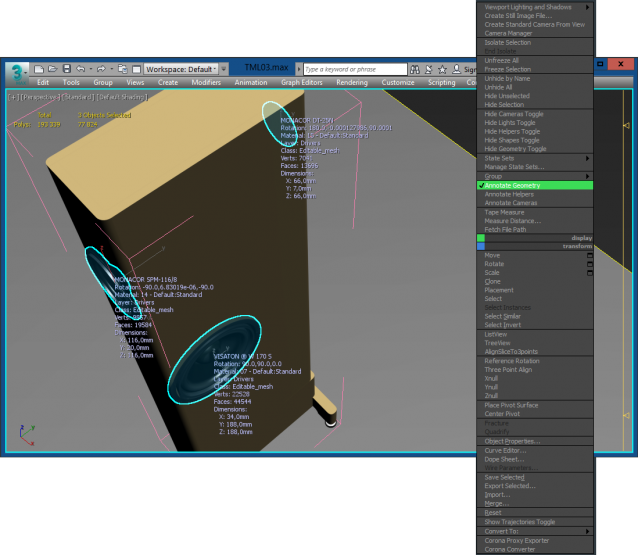Click the Project Folder icon in toolbar

122,69
